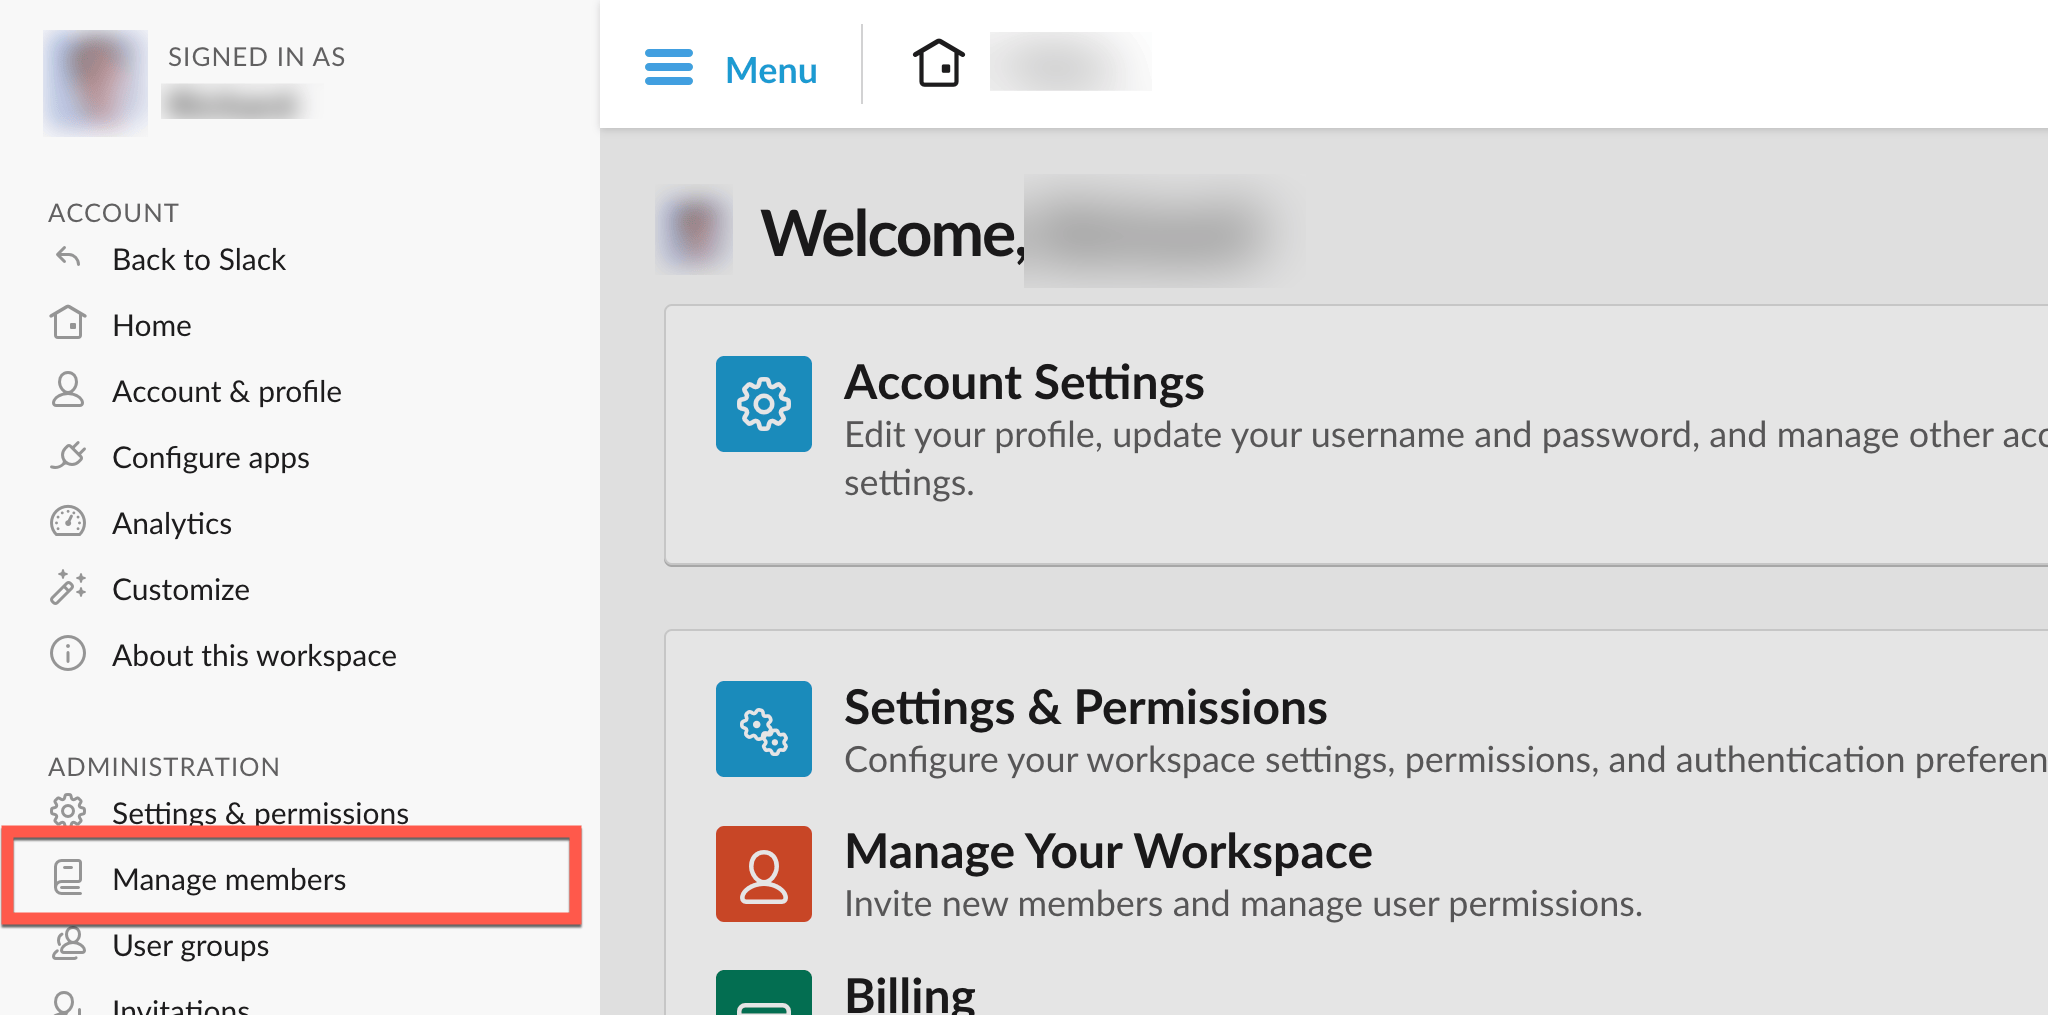Click the Menu label in top bar
The width and height of the screenshot is (2048, 1015).
771,70
